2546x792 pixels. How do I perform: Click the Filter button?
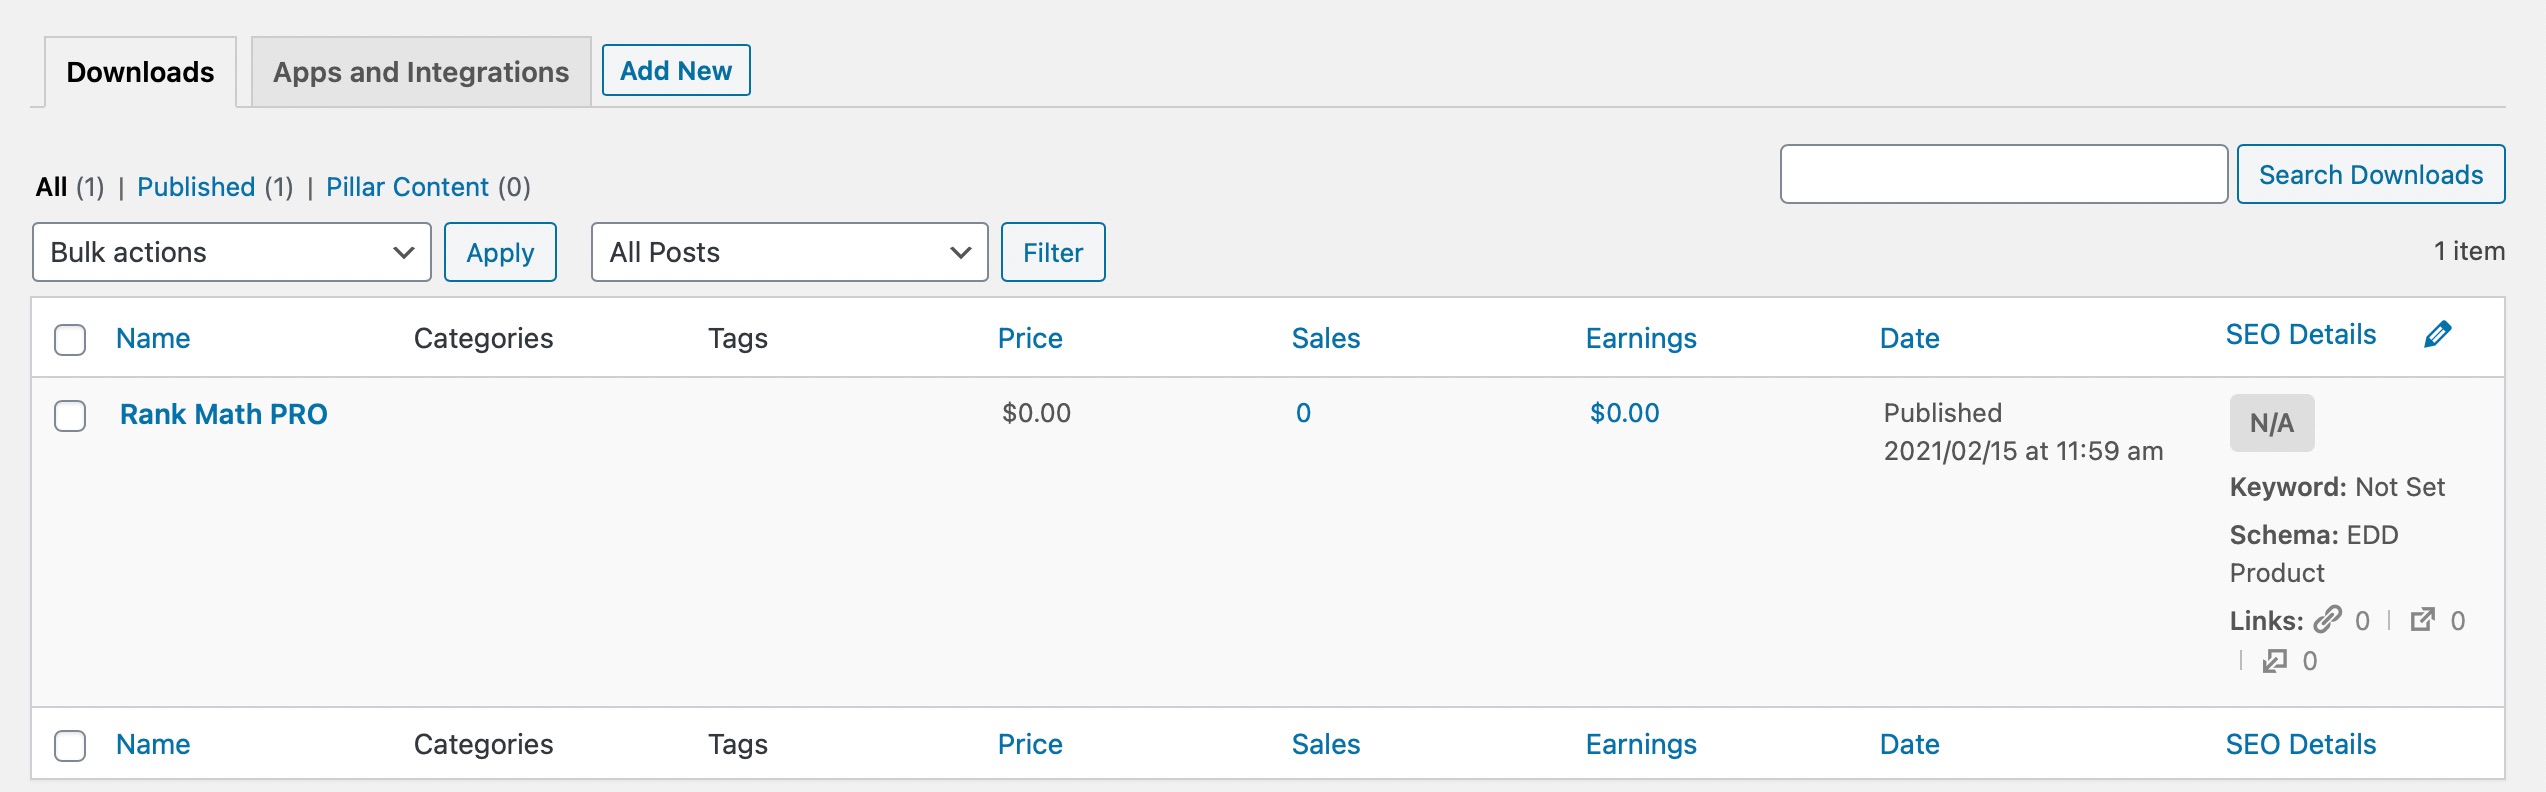pos(1053,252)
